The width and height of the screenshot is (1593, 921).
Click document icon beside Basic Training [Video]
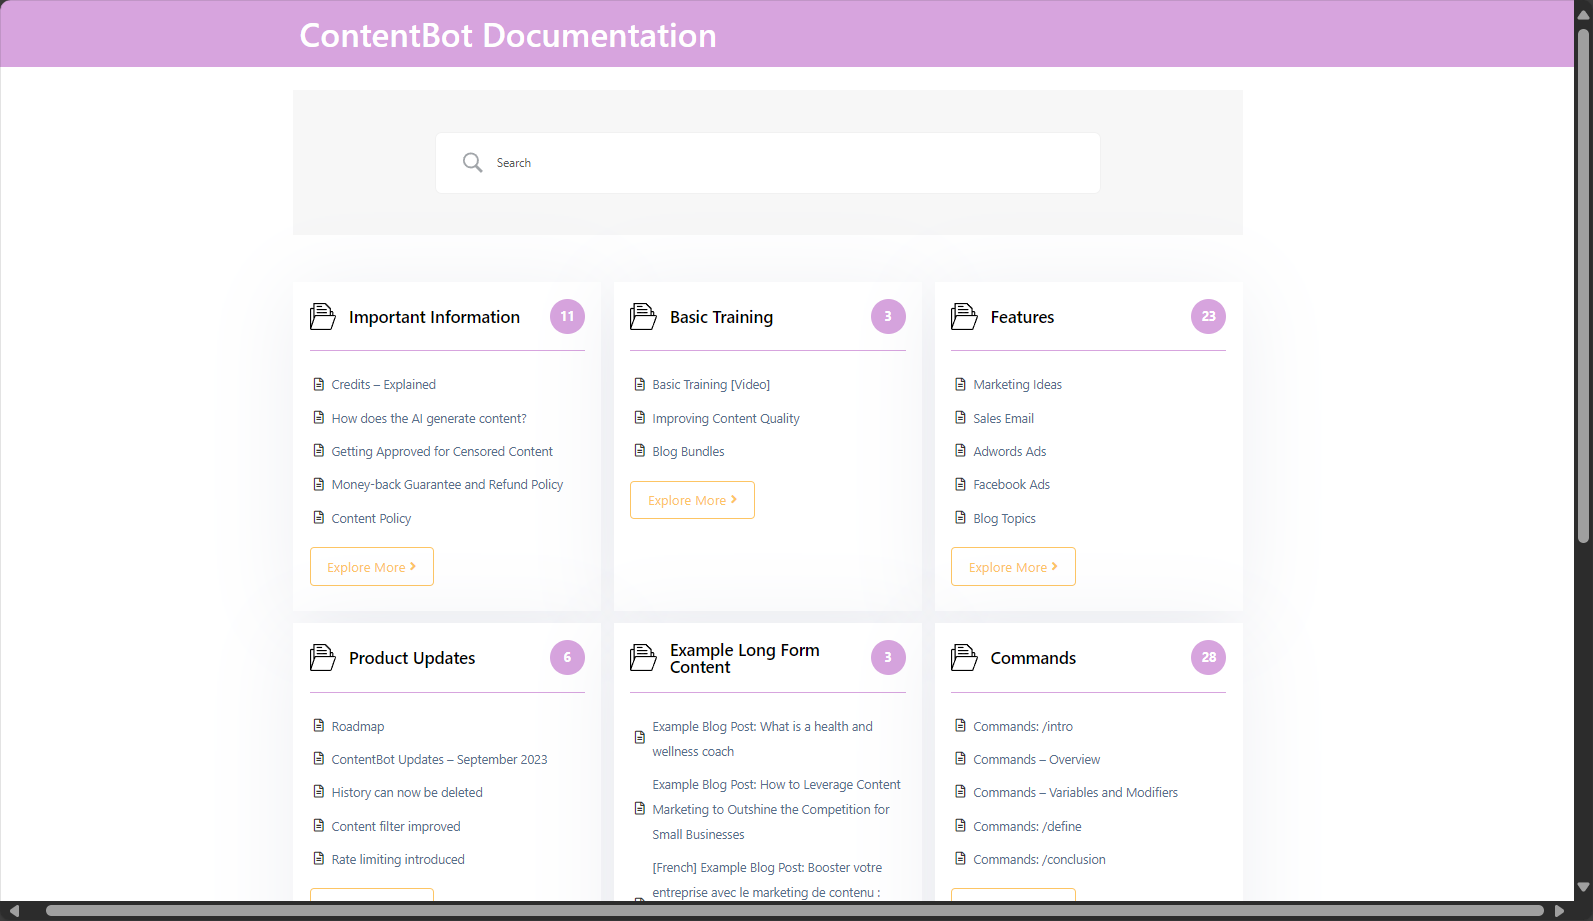(640, 384)
